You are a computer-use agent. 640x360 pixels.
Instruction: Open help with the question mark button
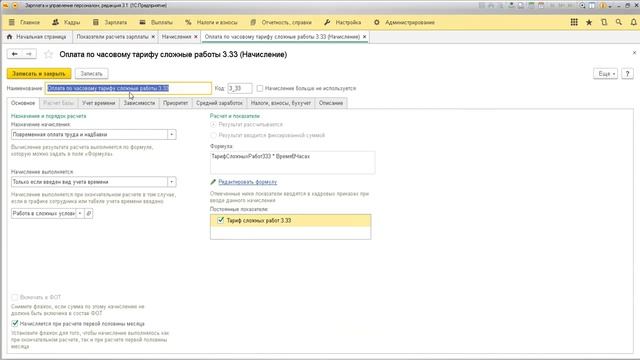627,74
